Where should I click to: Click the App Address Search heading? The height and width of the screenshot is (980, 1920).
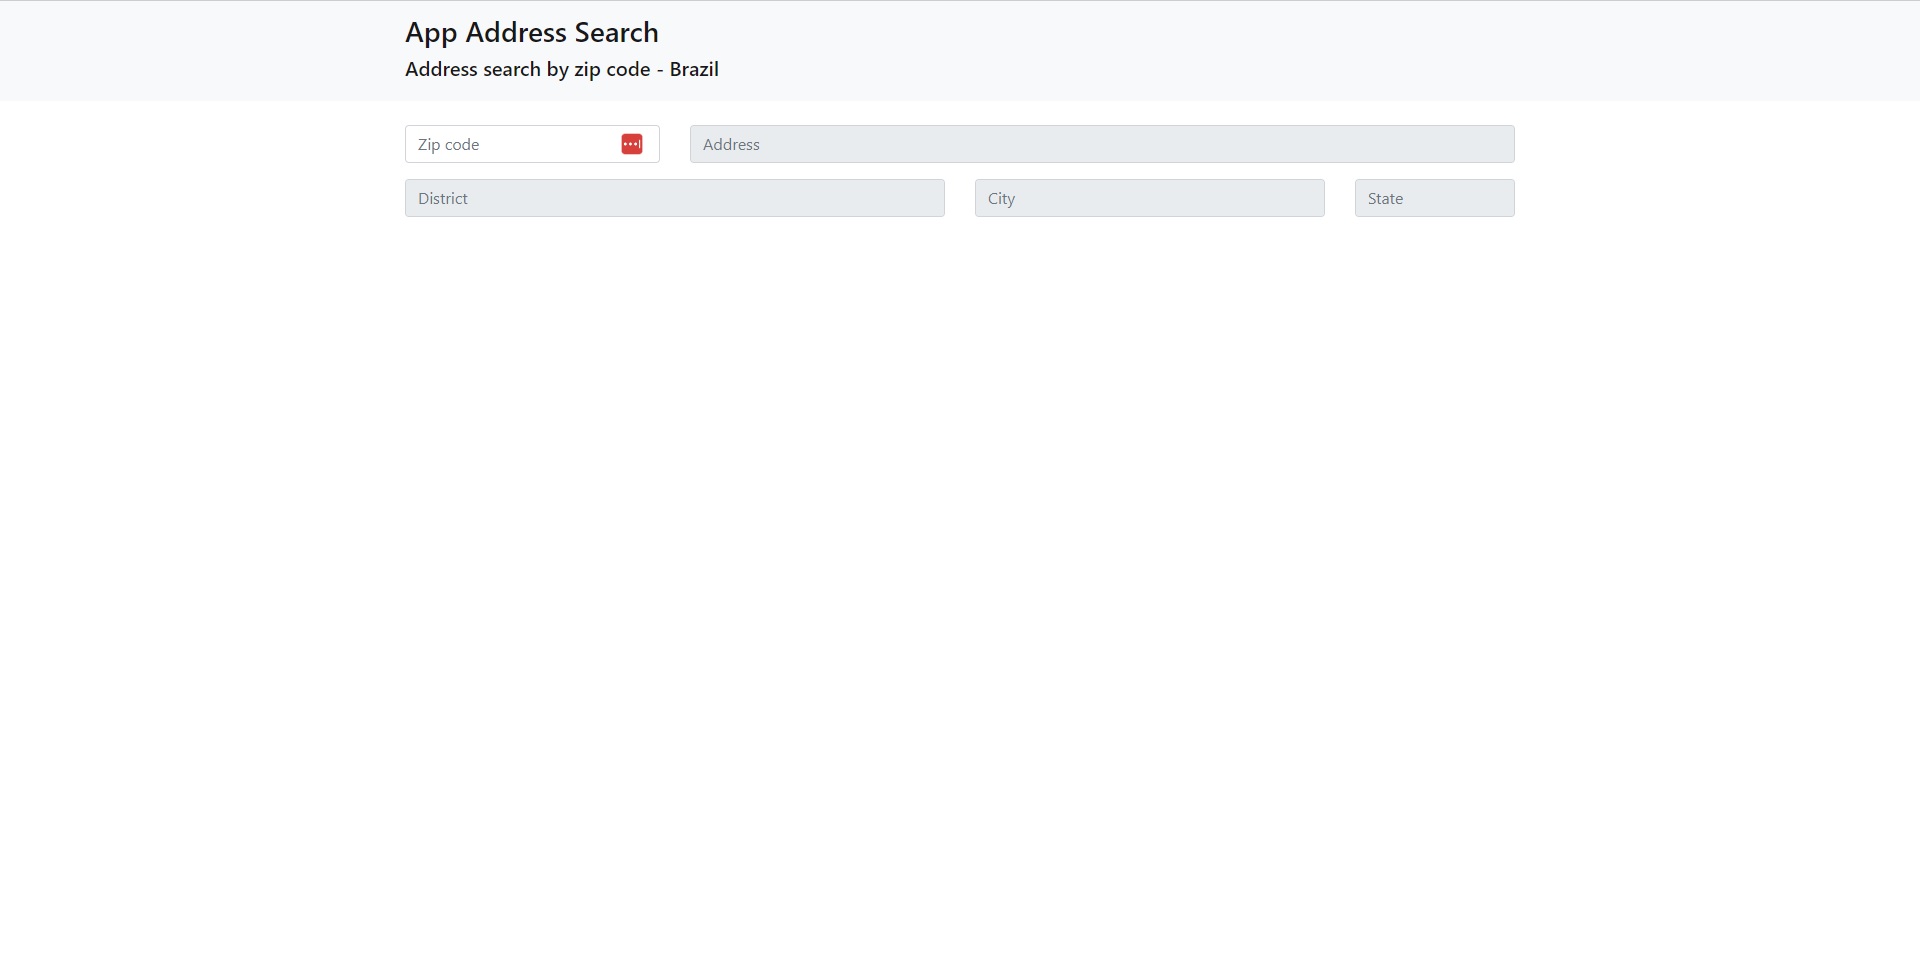531,32
